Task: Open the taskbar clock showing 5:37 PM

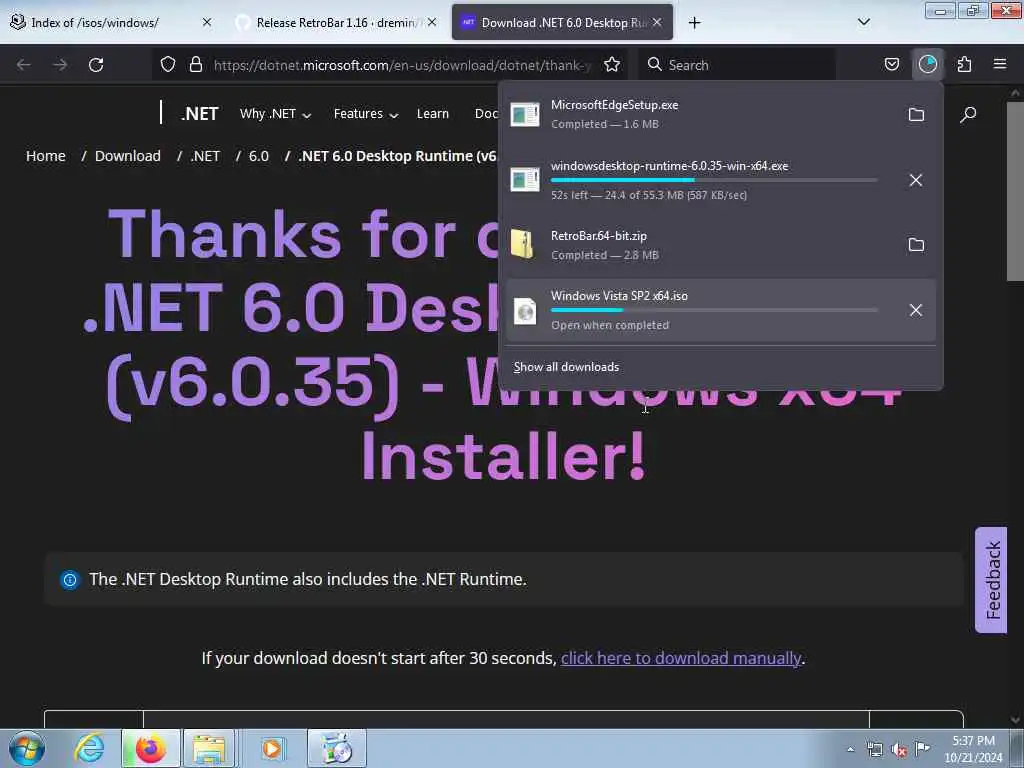Action: pos(973,749)
